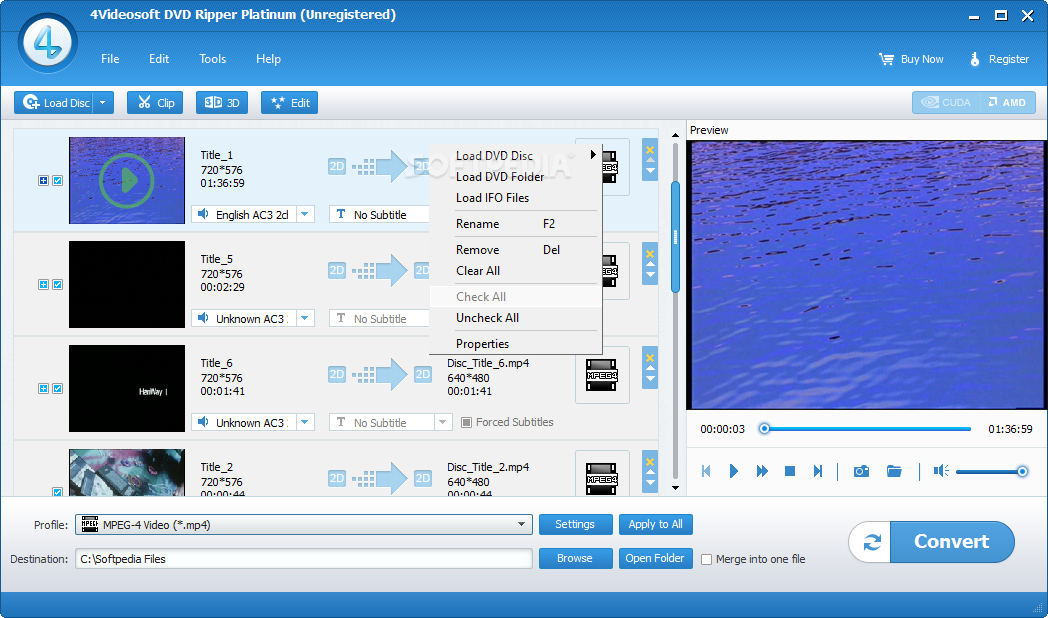Open the Edit effects tool
1048x618 pixels.
[x=289, y=103]
